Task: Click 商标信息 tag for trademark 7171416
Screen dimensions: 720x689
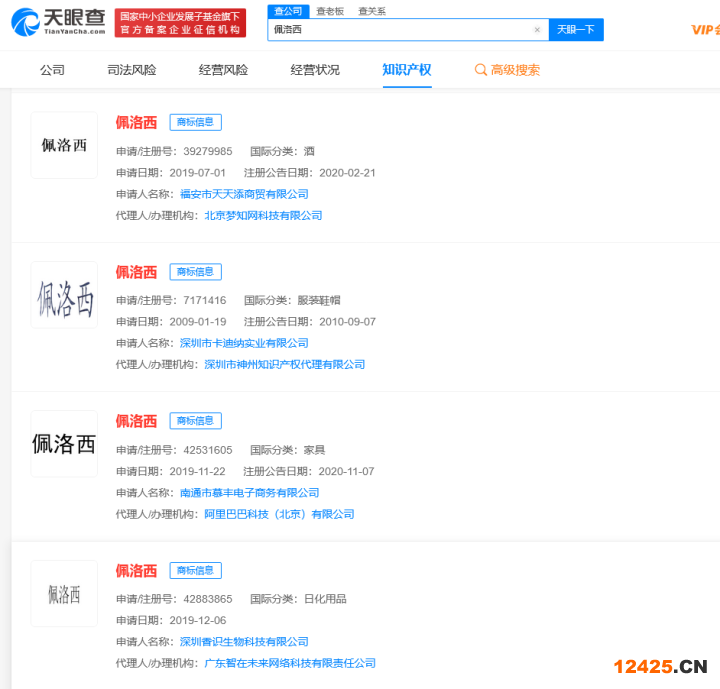Action: 196,272
